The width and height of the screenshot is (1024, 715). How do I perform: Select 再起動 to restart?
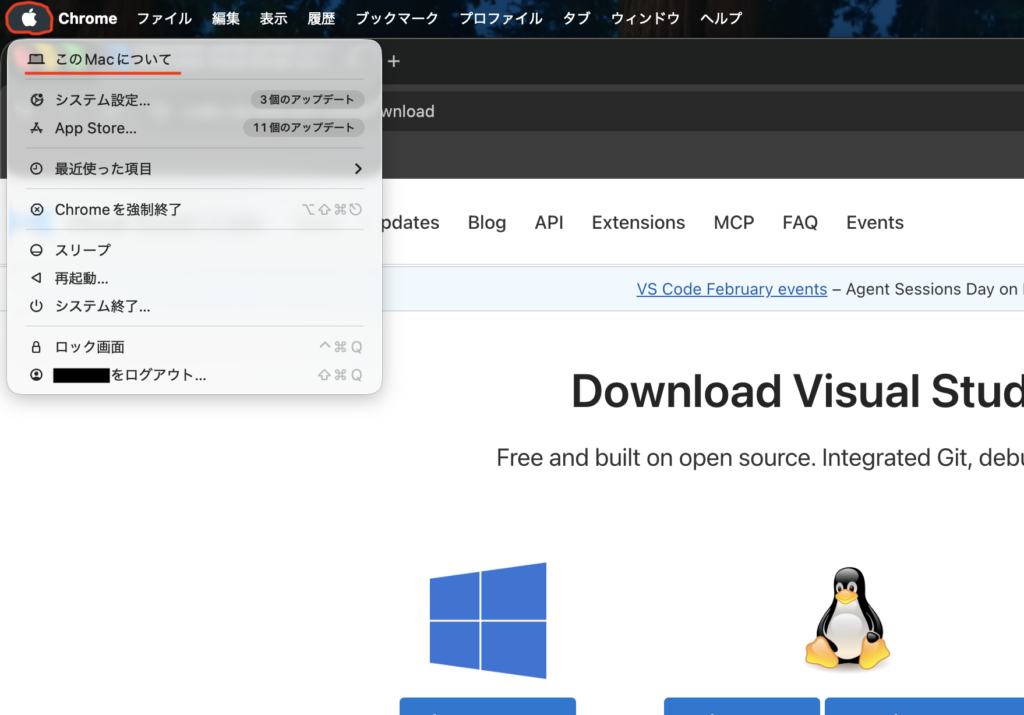tap(81, 278)
